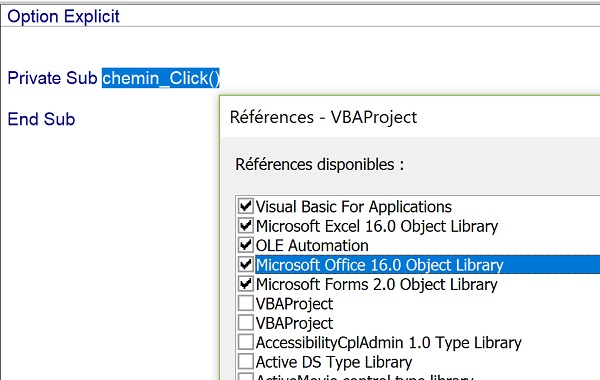Click highlighted Microsoft Office 16.0 Object Library row
Image resolution: width=600 pixels, height=380 pixels.
[427, 265]
